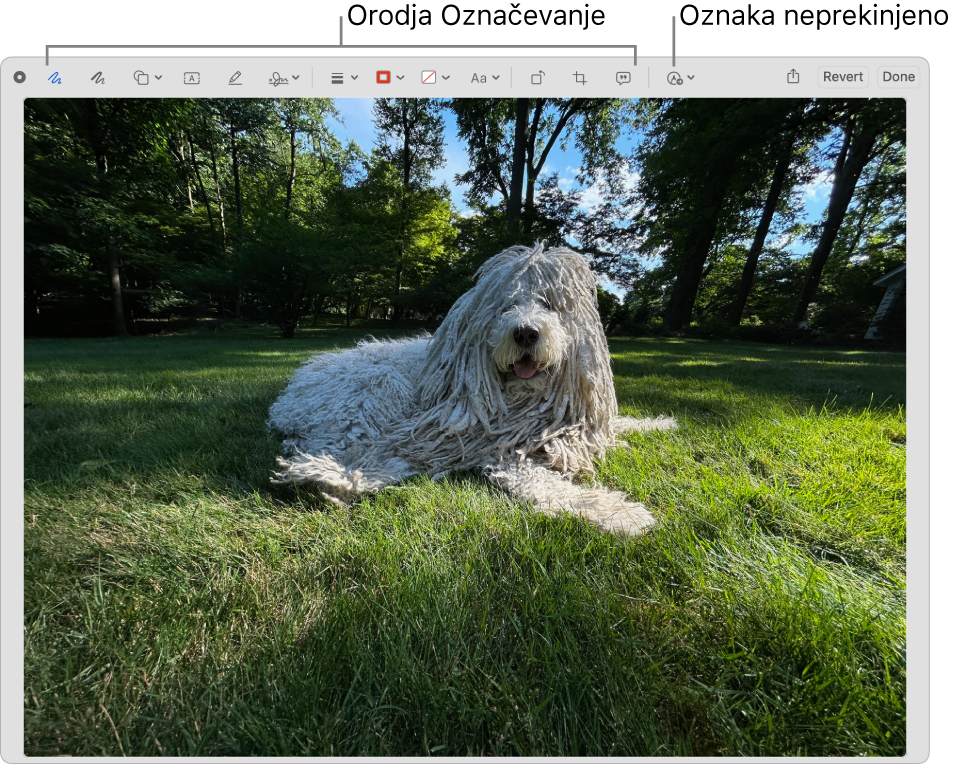Expand the Continuity Markup dropdown arrow
This screenshot has height=766, width=968.
691,78
